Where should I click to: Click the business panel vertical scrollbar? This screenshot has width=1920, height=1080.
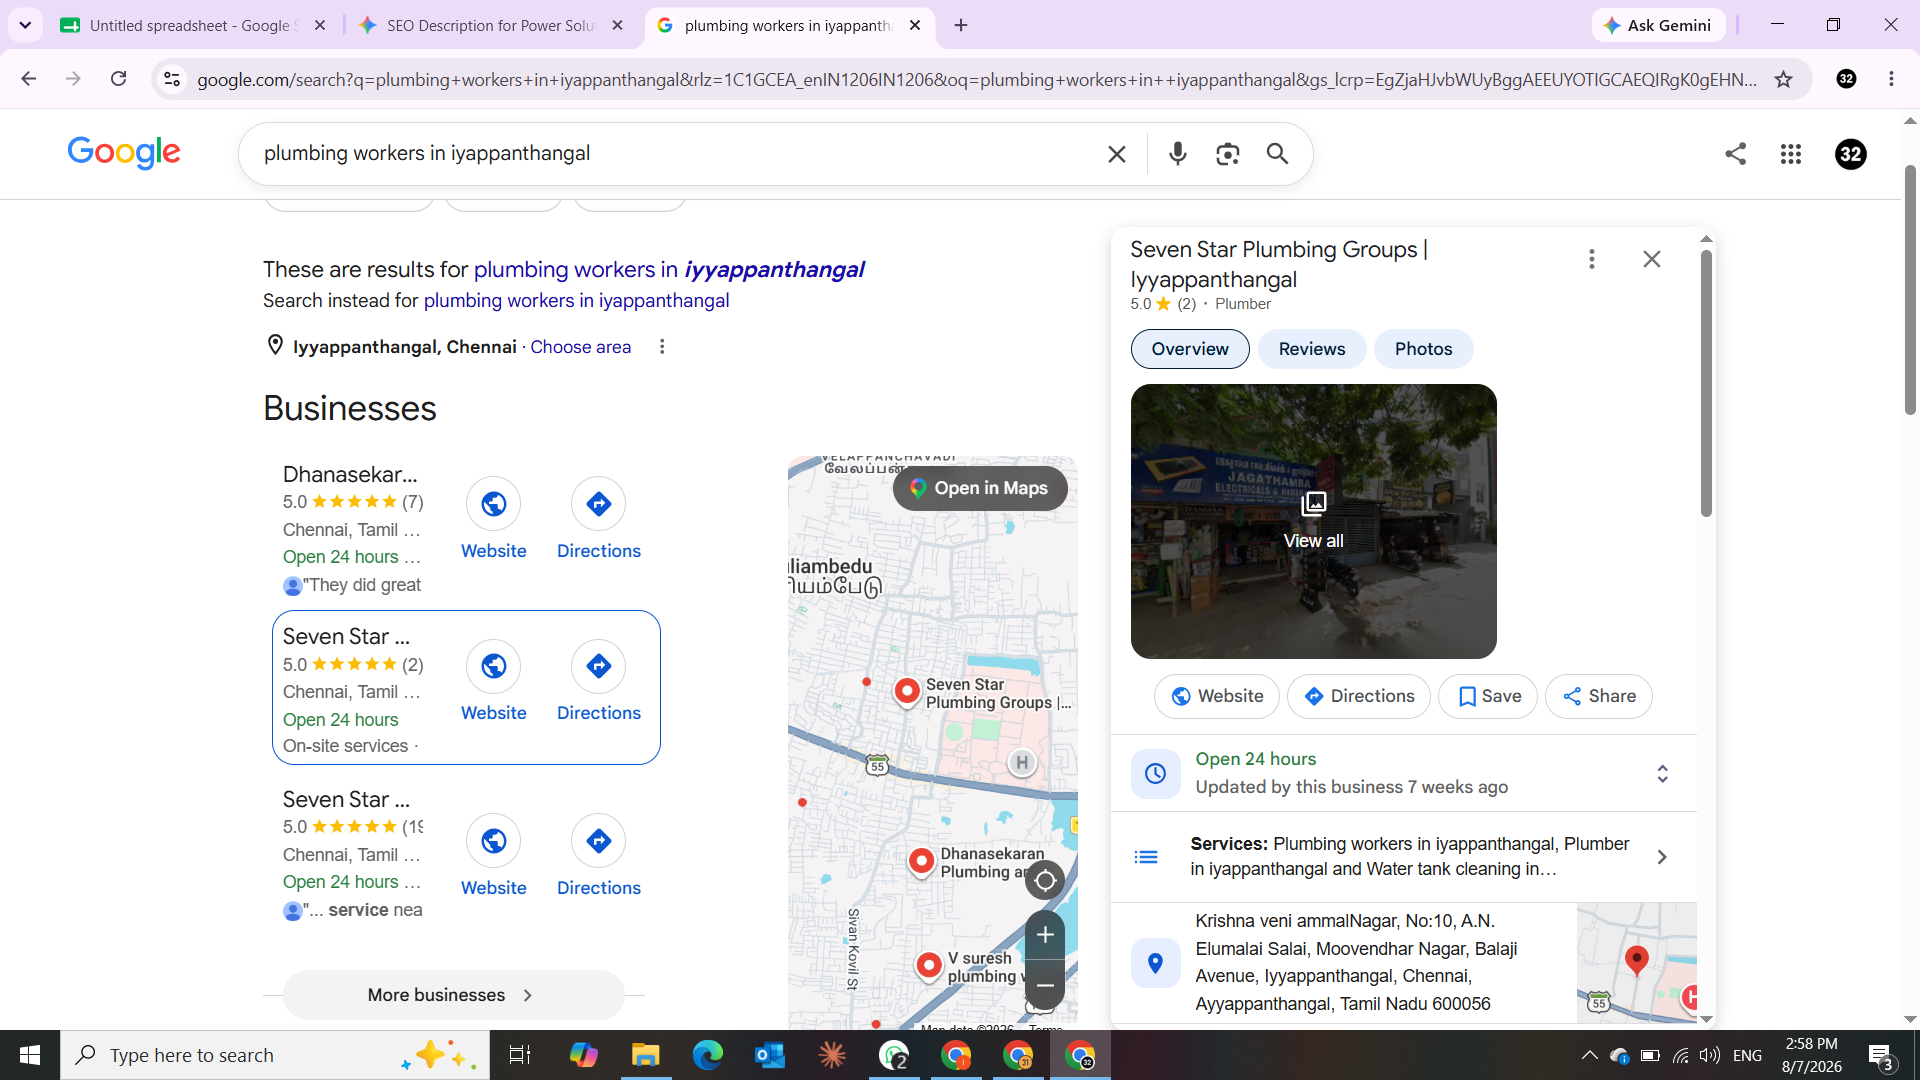pos(1706,383)
